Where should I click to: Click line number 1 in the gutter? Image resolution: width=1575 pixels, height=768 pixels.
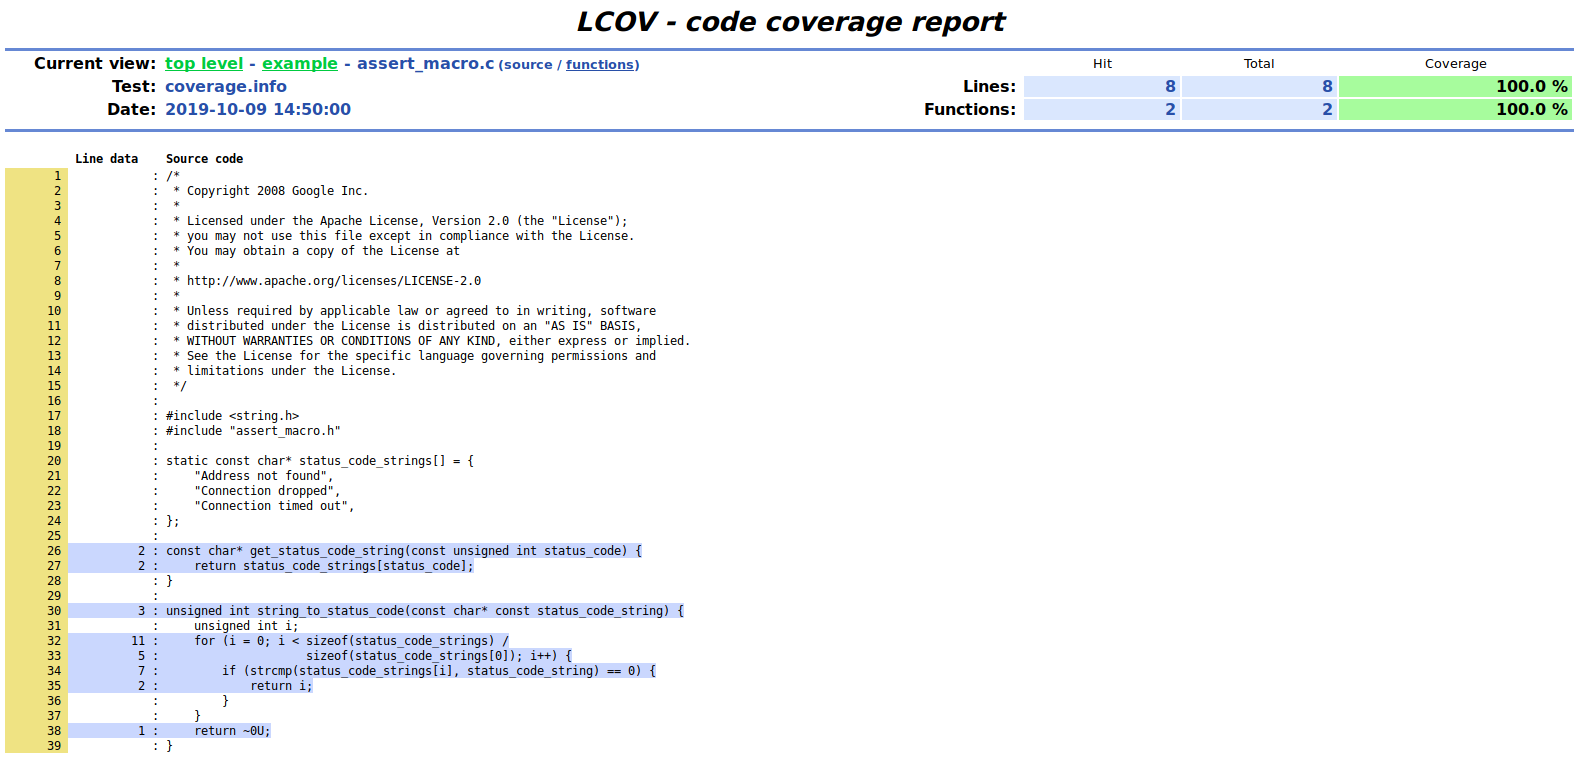58,176
